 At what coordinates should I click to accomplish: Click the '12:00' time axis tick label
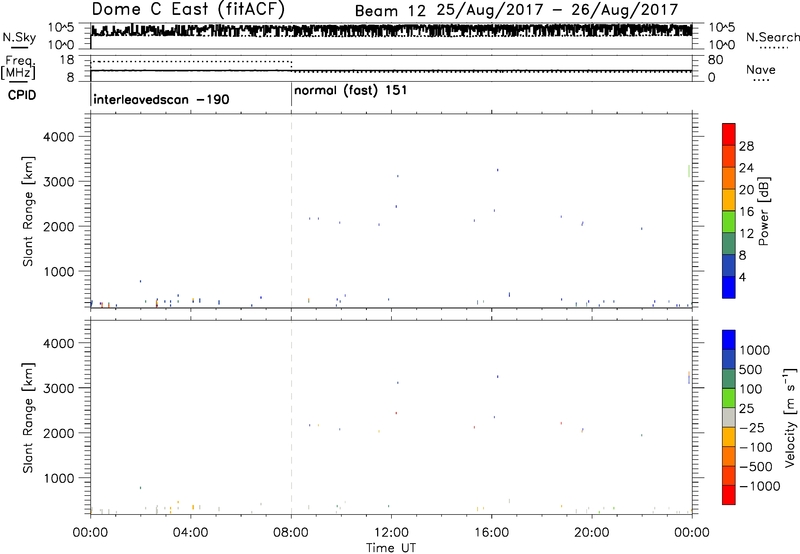point(391,533)
